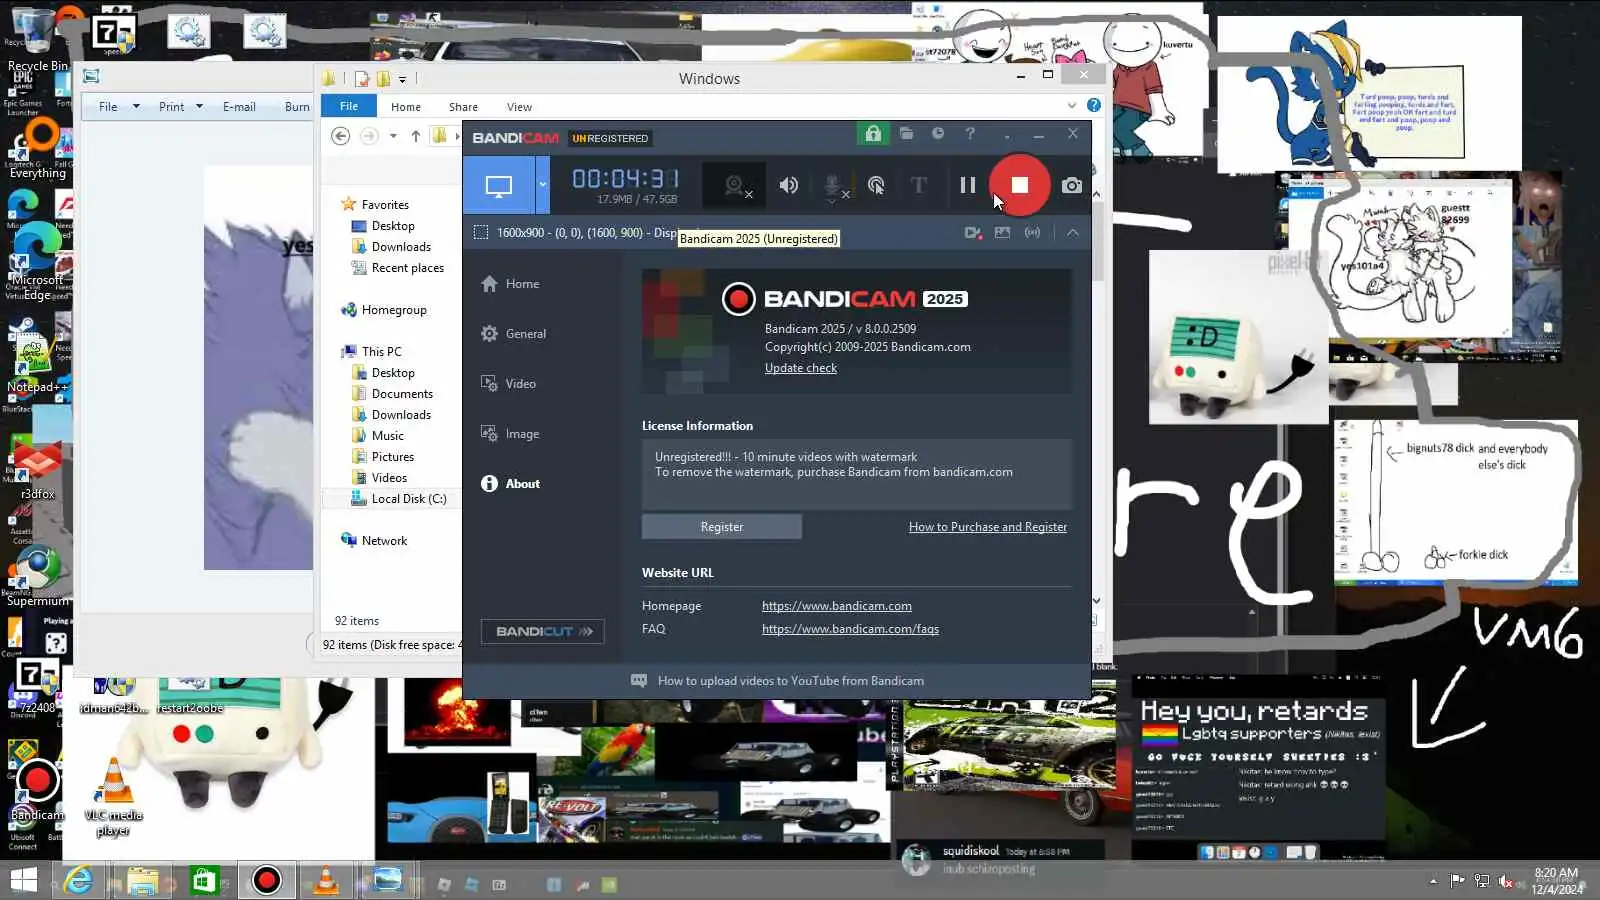Open the File tab in Explorer

click(349, 106)
